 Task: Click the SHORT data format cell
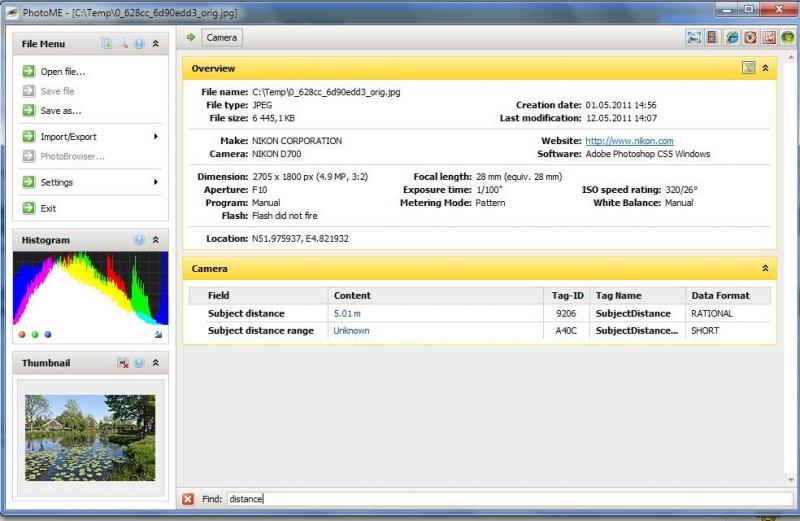click(705, 331)
